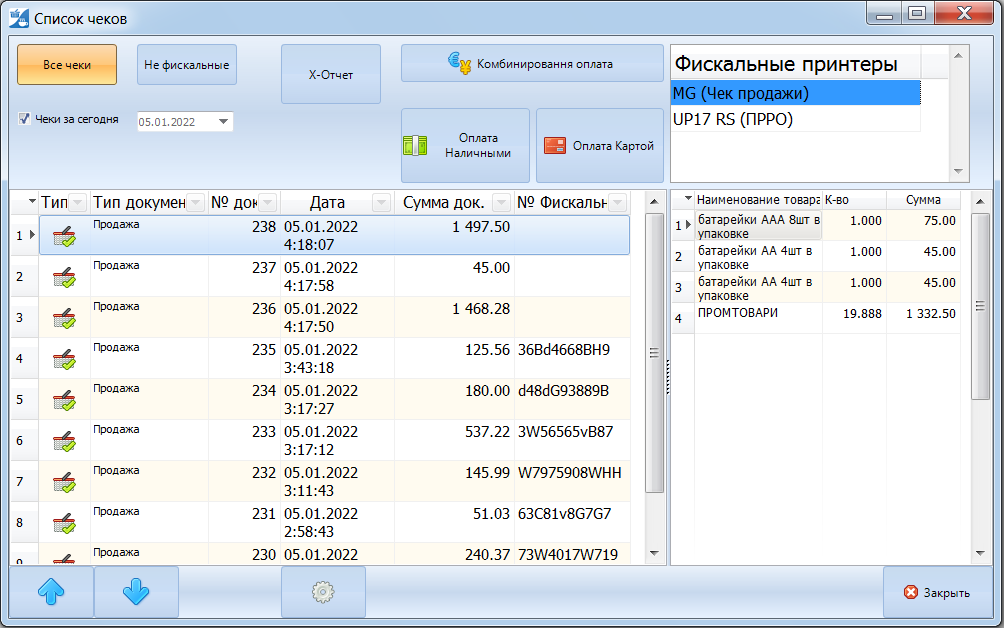Switch to Не фискальные receipts
Viewport: 1004px width, 628px height.
(x=187, y=65)
